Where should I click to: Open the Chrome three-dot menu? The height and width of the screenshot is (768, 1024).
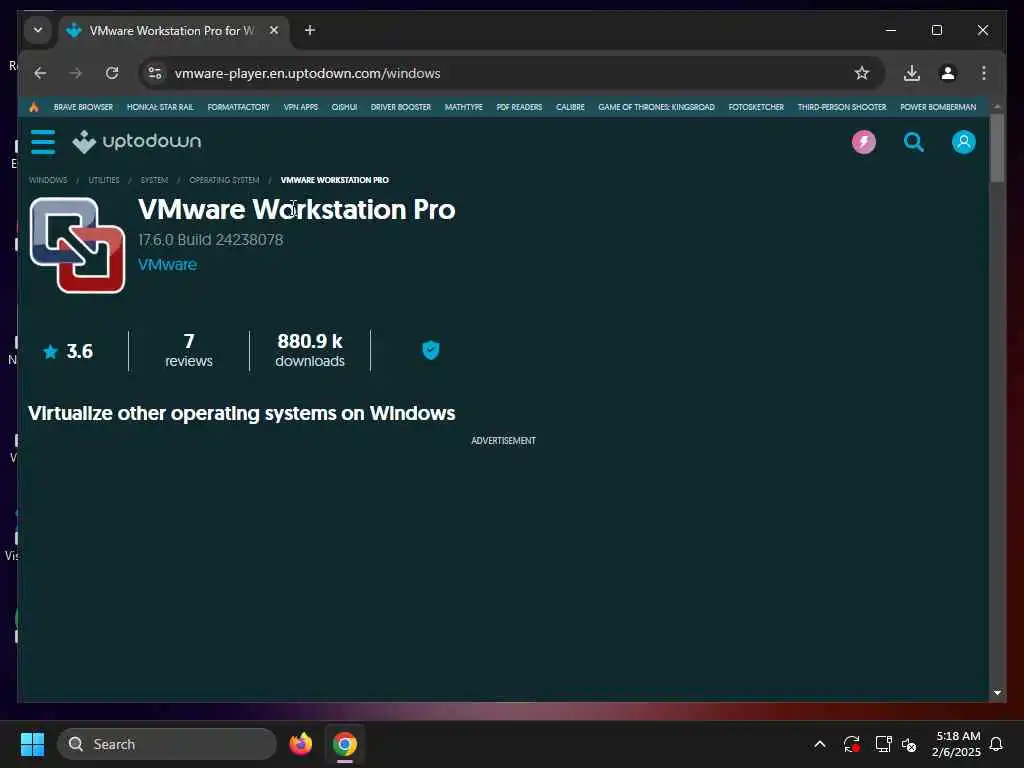point(984,73)
